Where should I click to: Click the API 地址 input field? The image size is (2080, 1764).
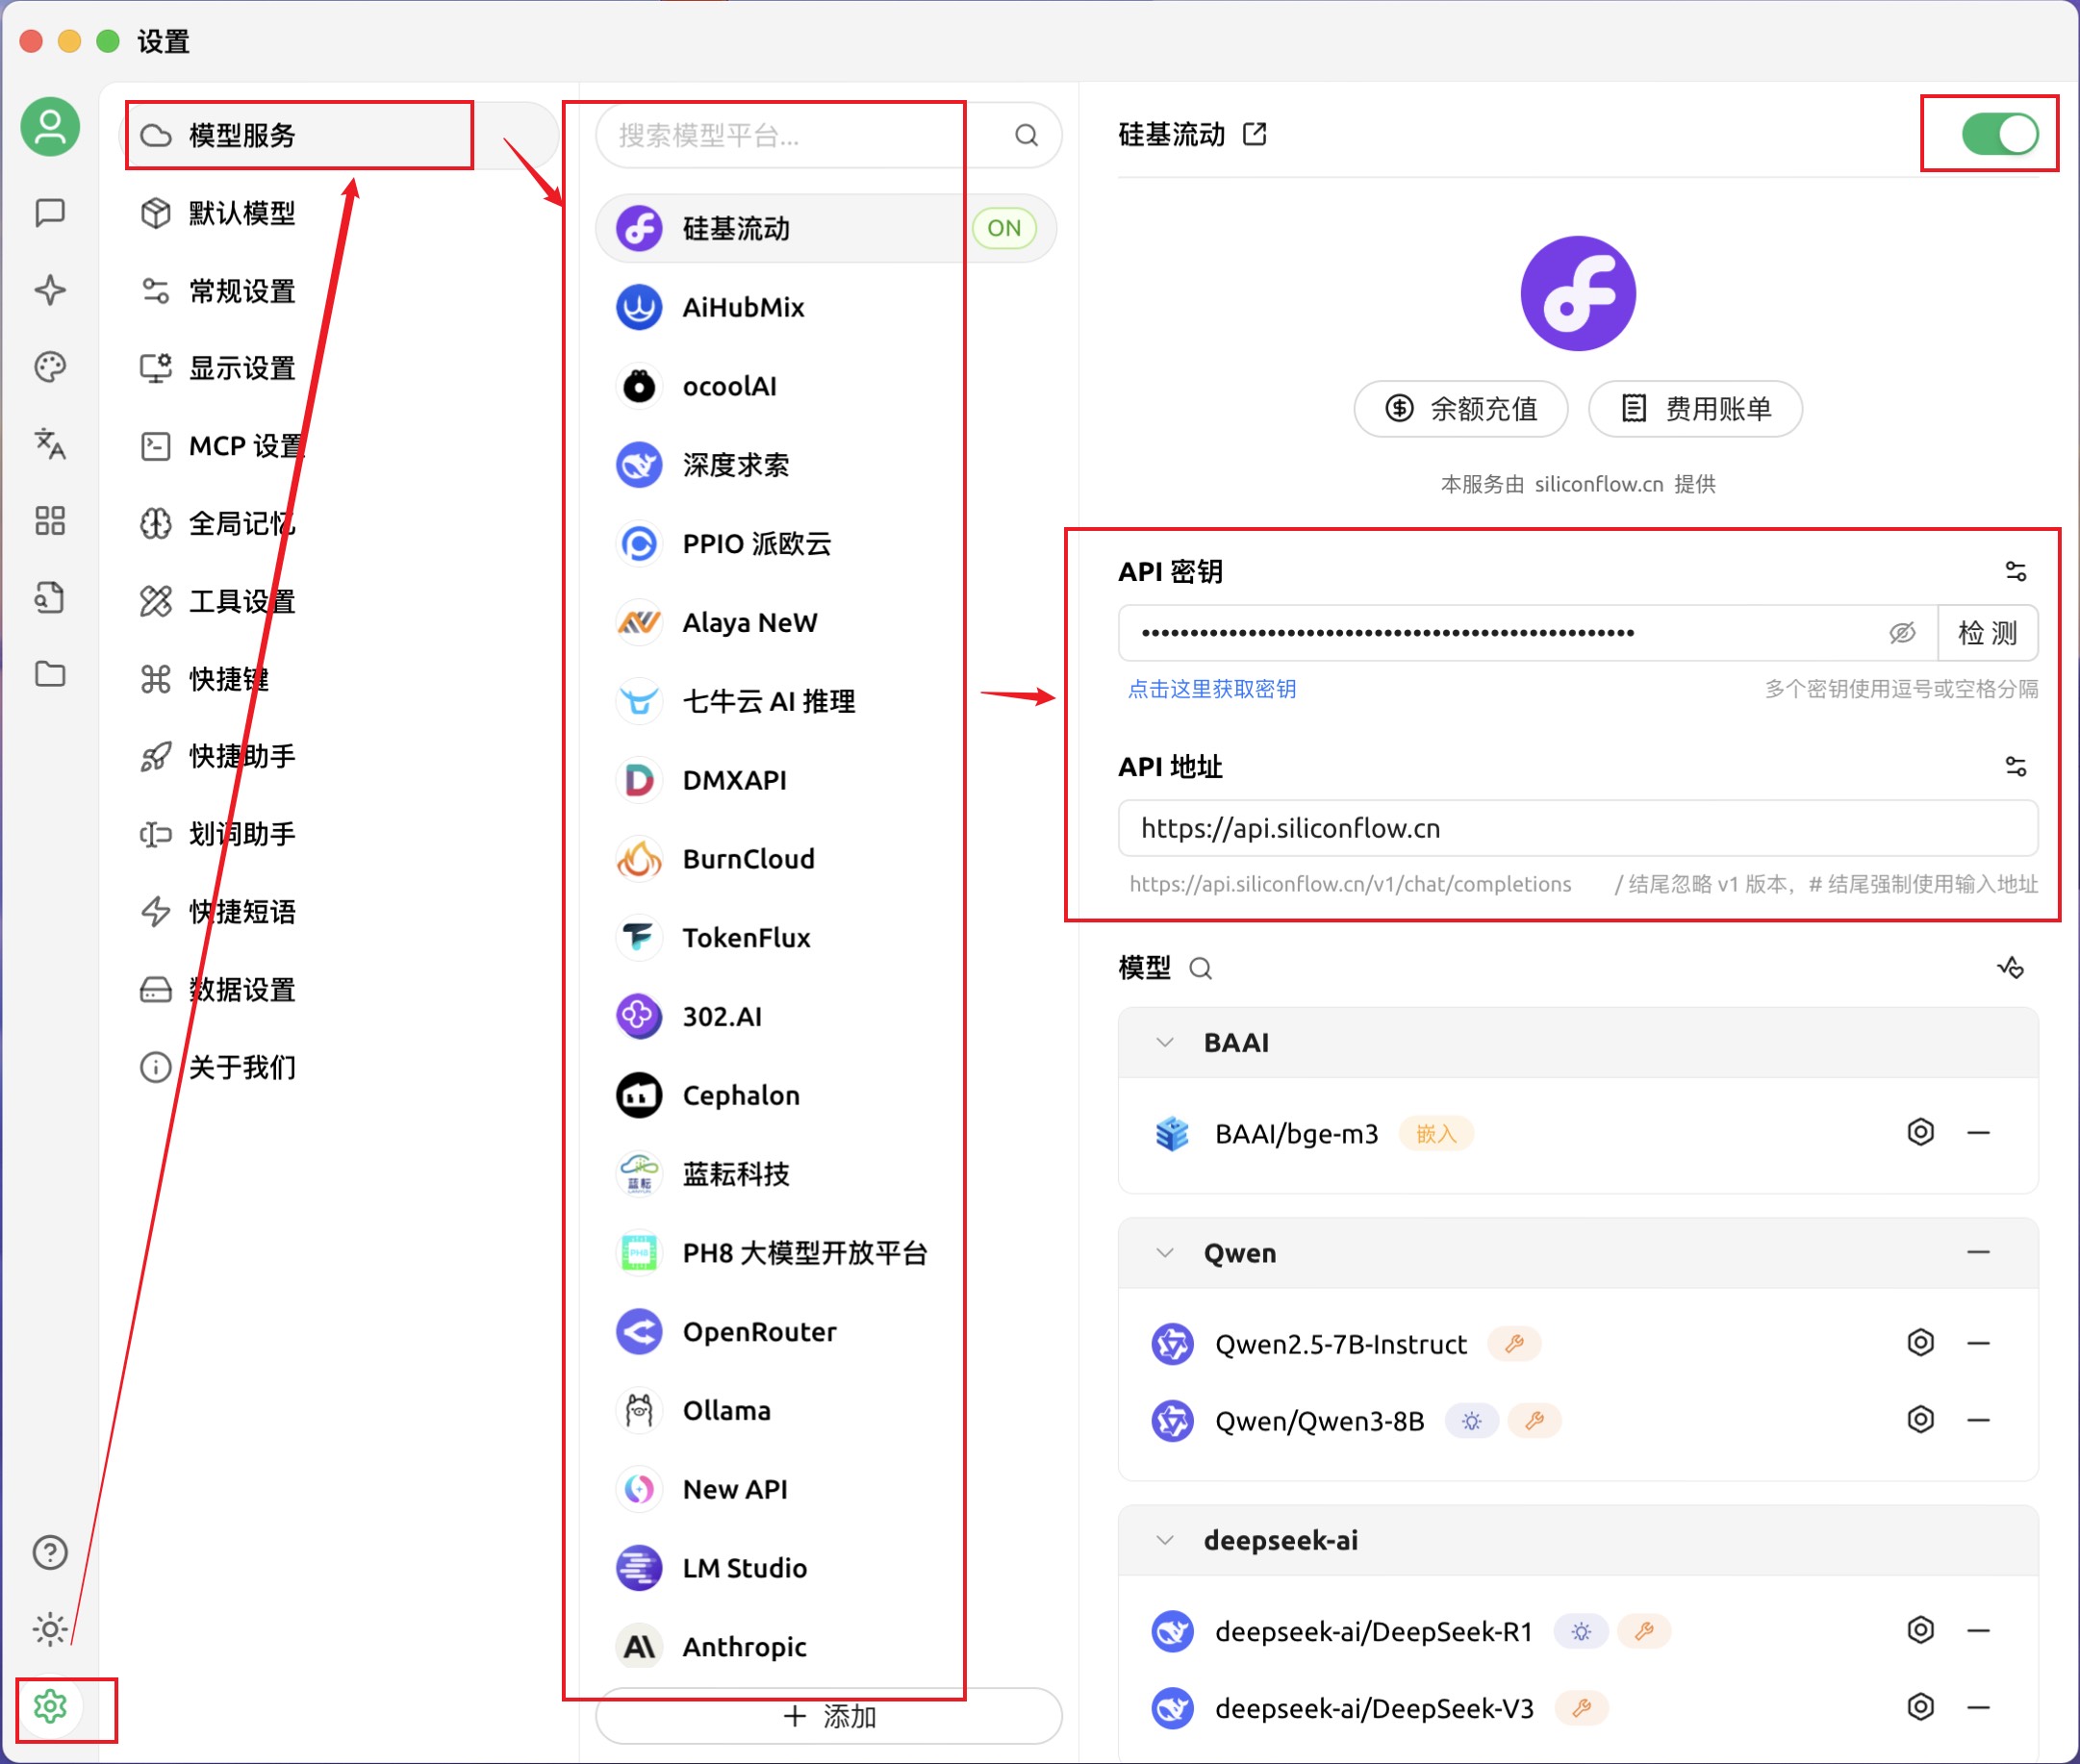[1578, 828]
